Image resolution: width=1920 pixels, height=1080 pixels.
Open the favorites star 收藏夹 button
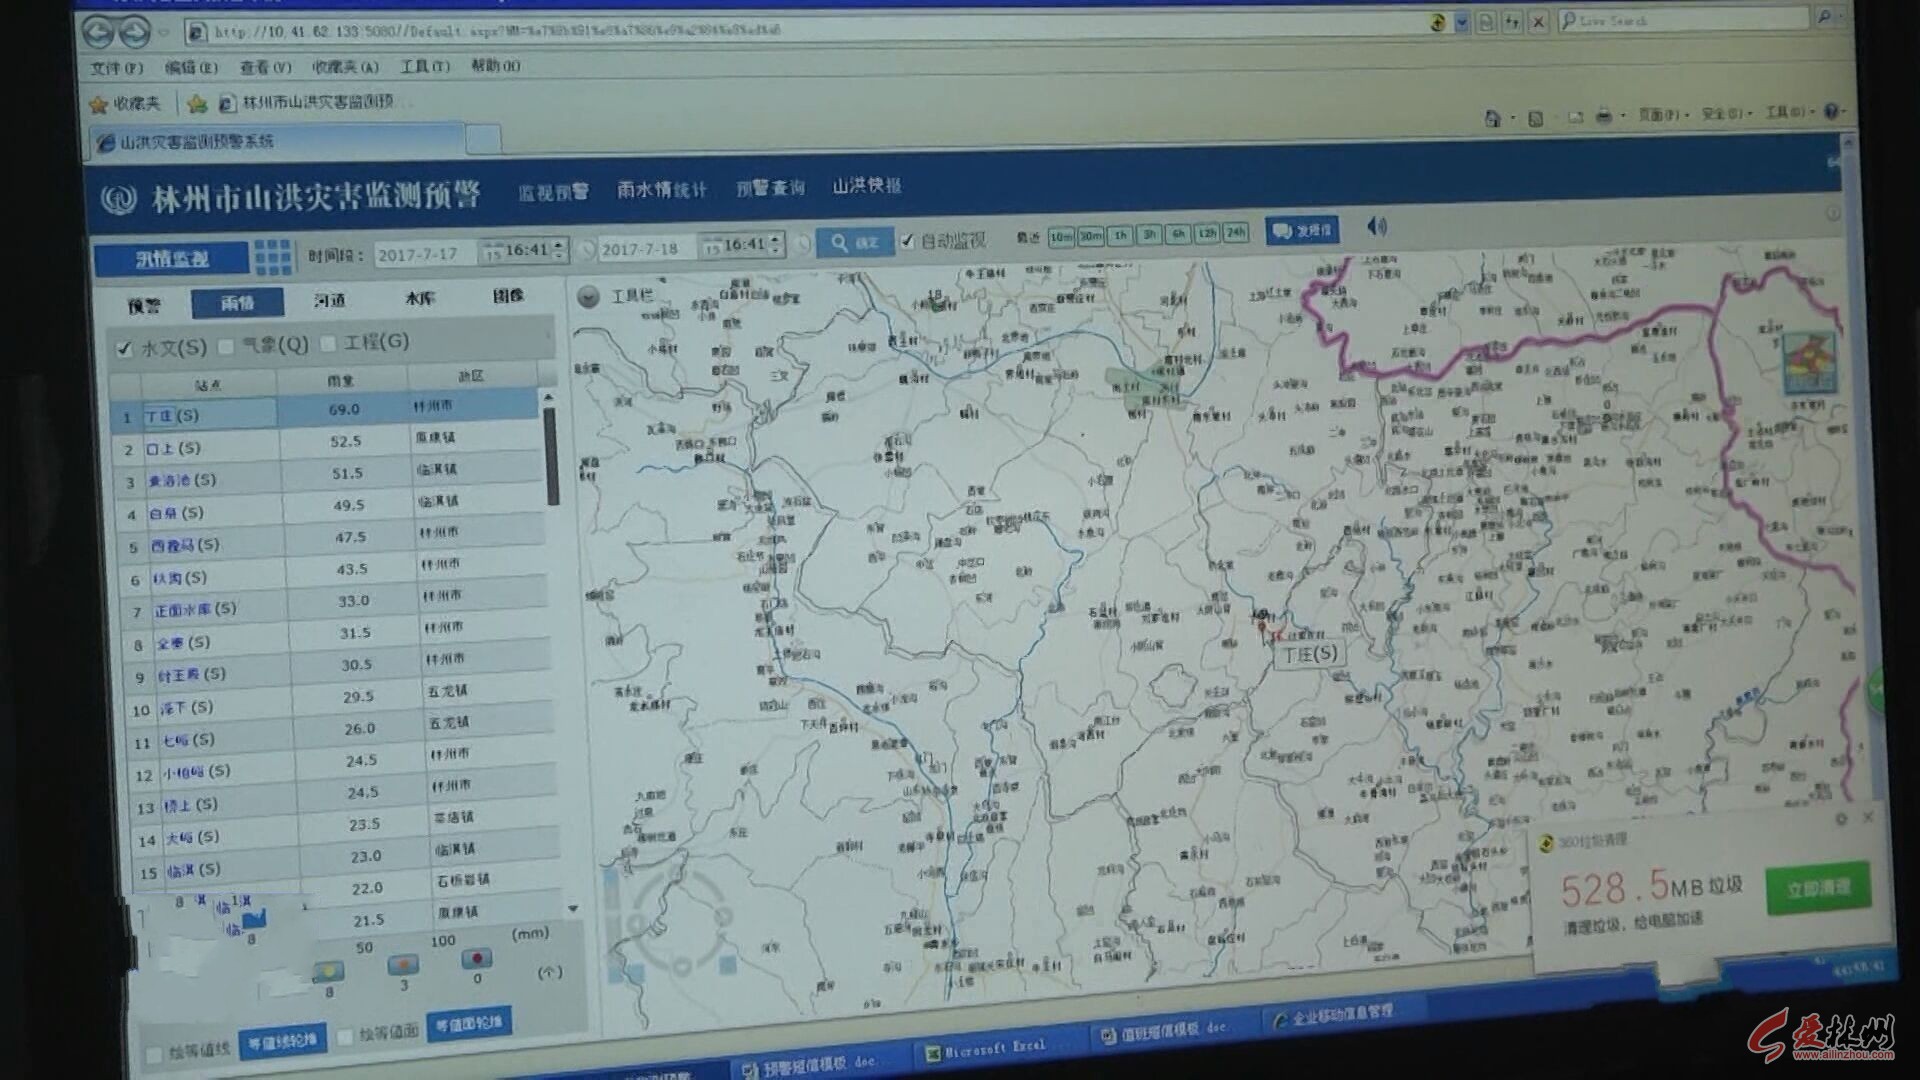click(125, 103)
